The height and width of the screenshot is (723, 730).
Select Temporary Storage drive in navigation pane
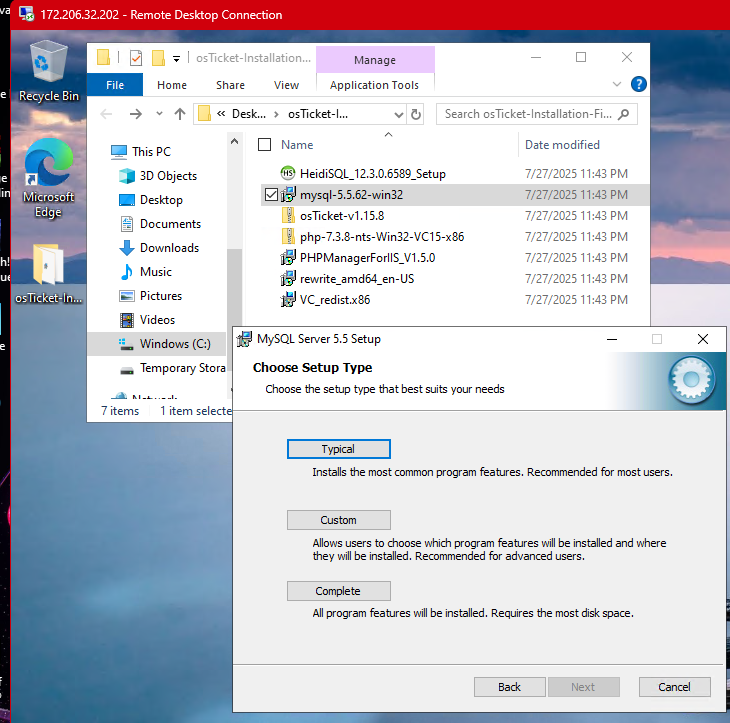pyautogui.click(x=172, y=368)
